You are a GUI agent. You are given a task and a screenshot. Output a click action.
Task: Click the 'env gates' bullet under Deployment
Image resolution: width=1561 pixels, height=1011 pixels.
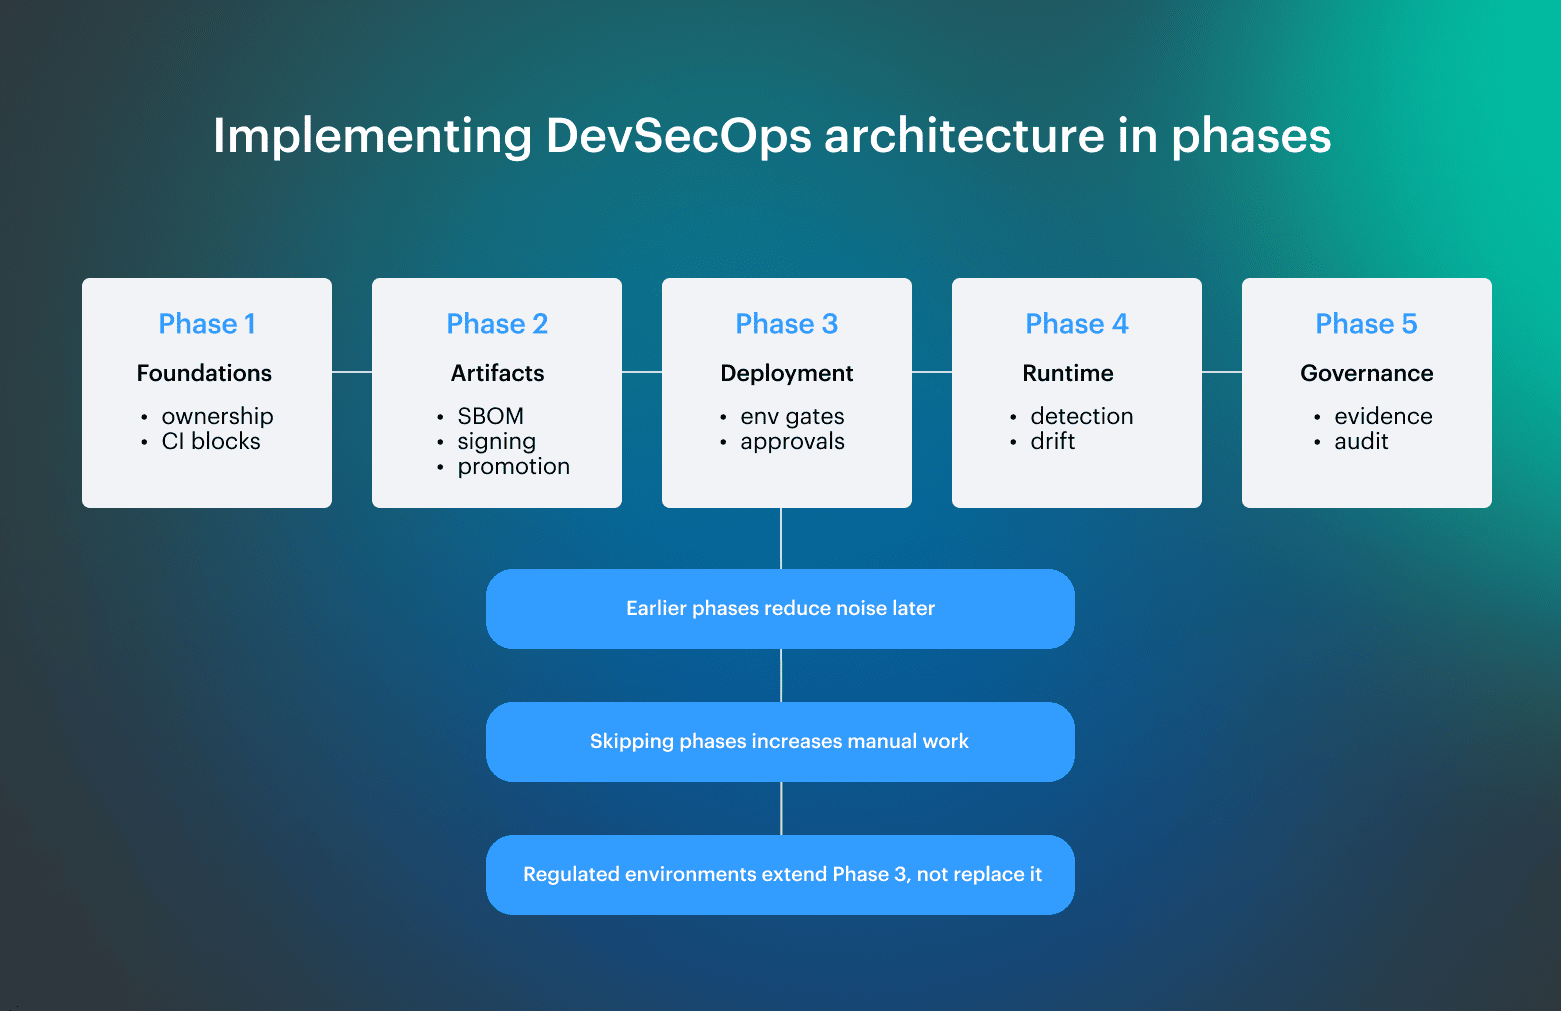pos(792,416)
